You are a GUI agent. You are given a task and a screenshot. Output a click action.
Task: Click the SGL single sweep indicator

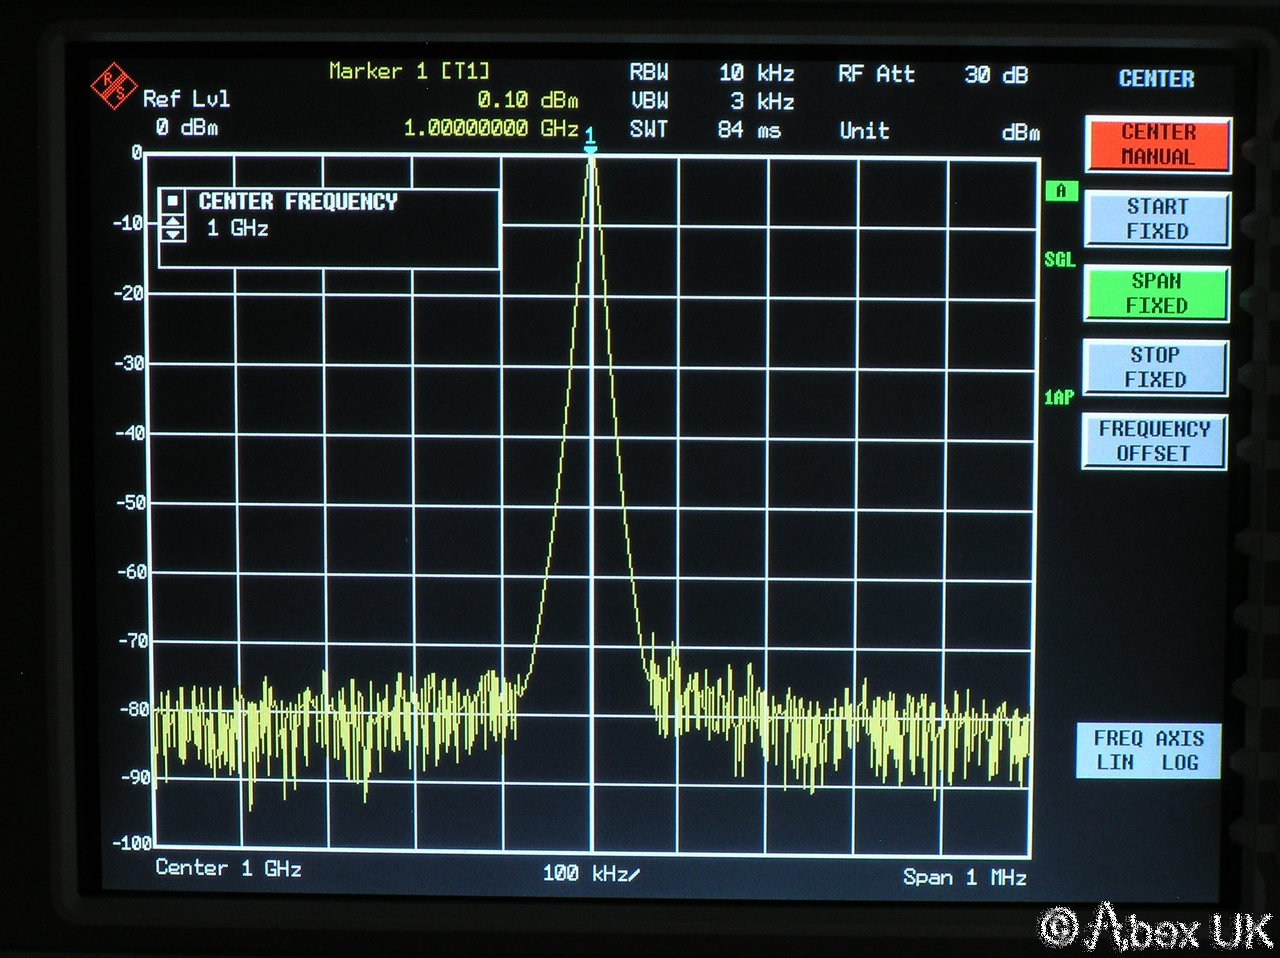(x=1059, y=260)
